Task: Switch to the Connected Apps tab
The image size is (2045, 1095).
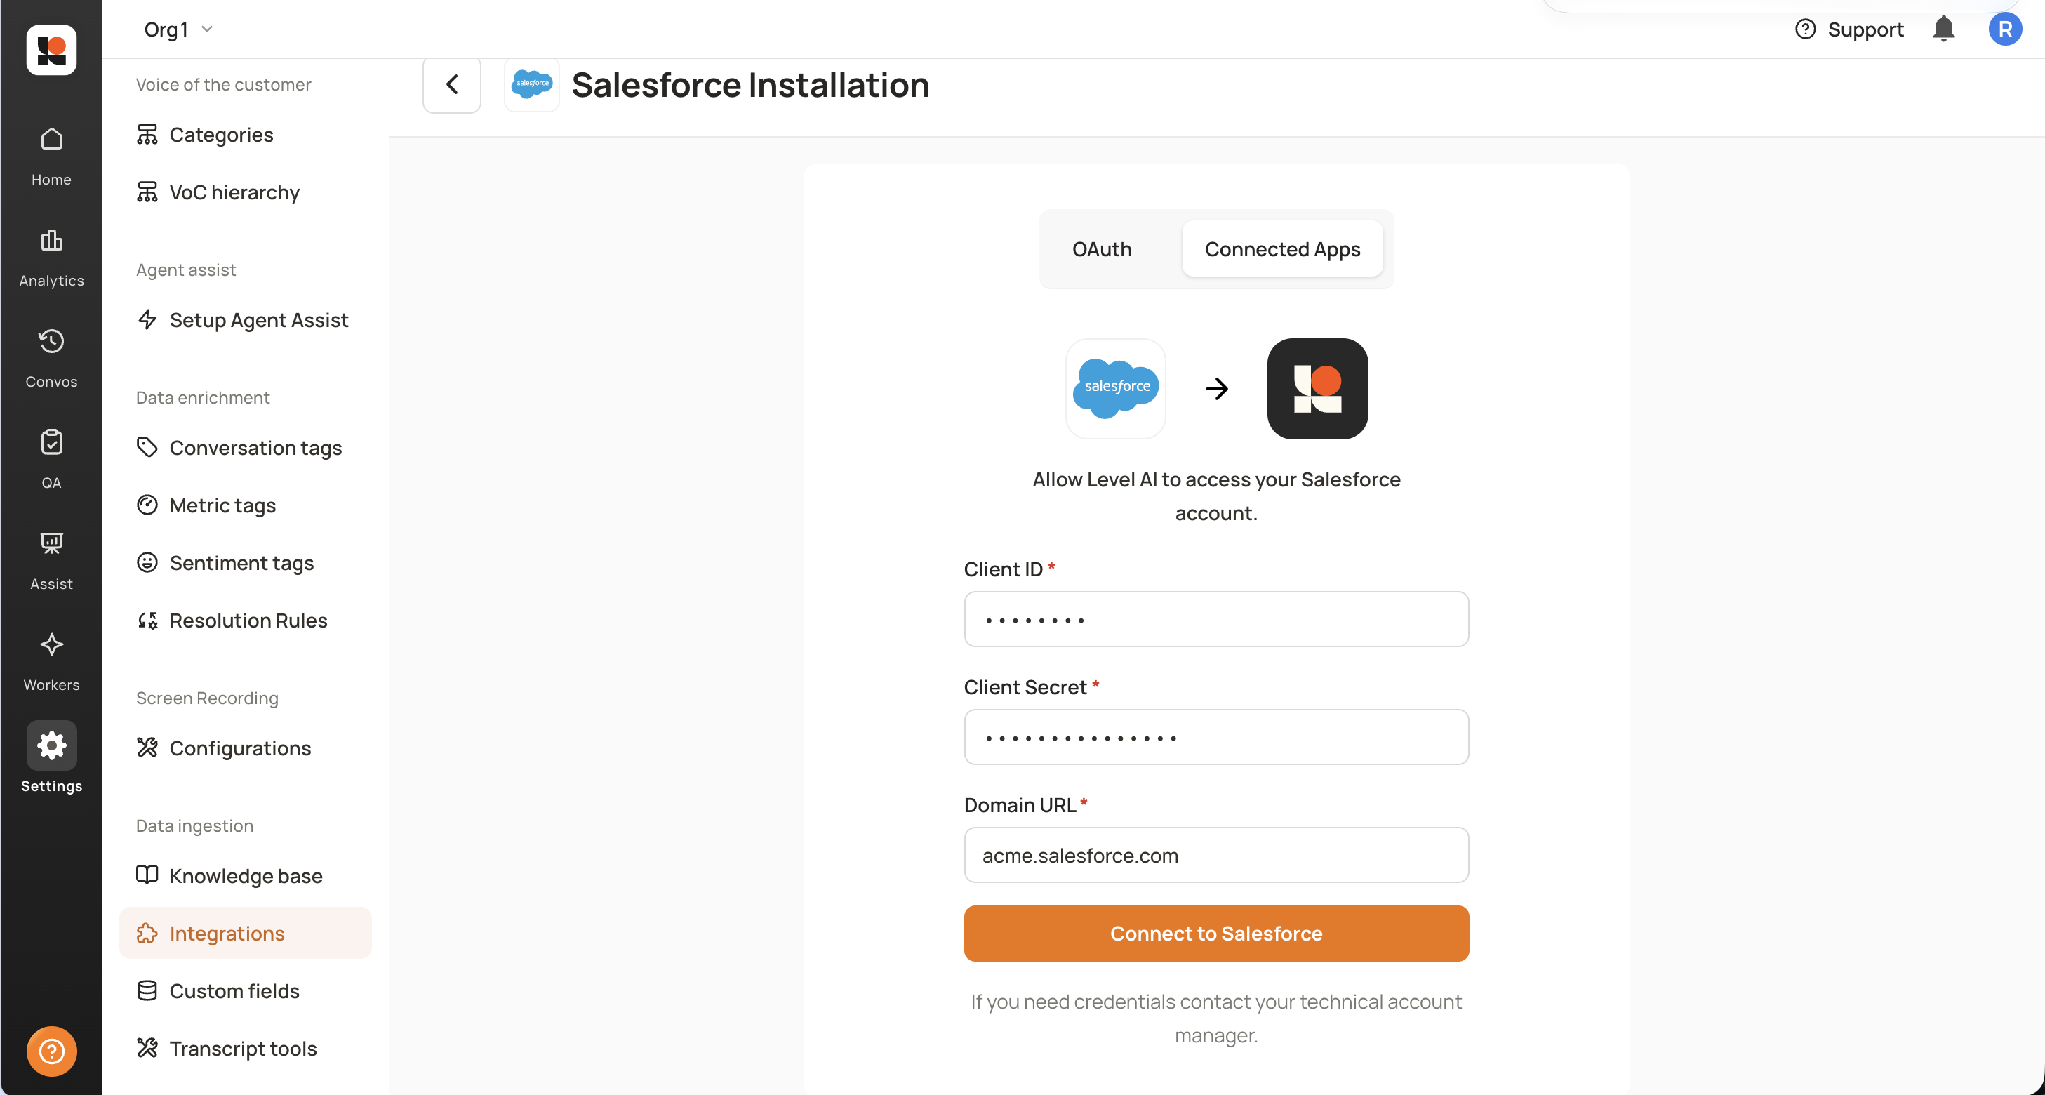Action: (1282, 249)
